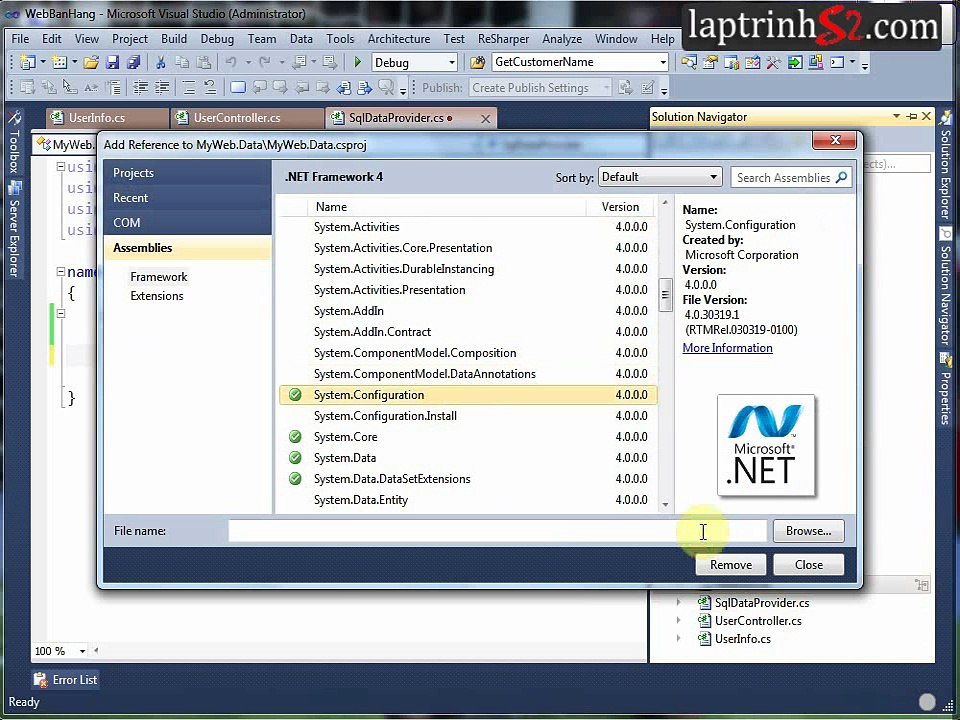Click Save All toolbar icon
The height and width of the screenshot is (720, 960).
coord(133,62)
